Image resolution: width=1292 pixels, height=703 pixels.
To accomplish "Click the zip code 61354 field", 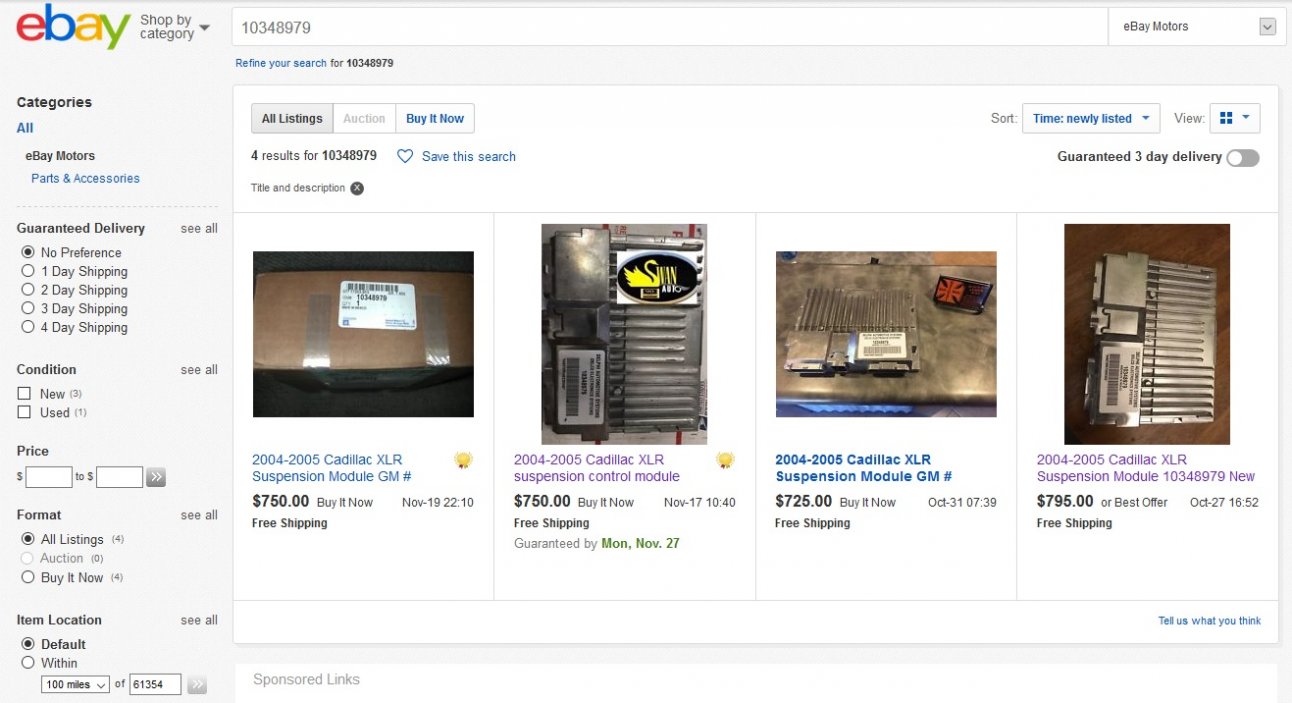I will click(156, 685).
